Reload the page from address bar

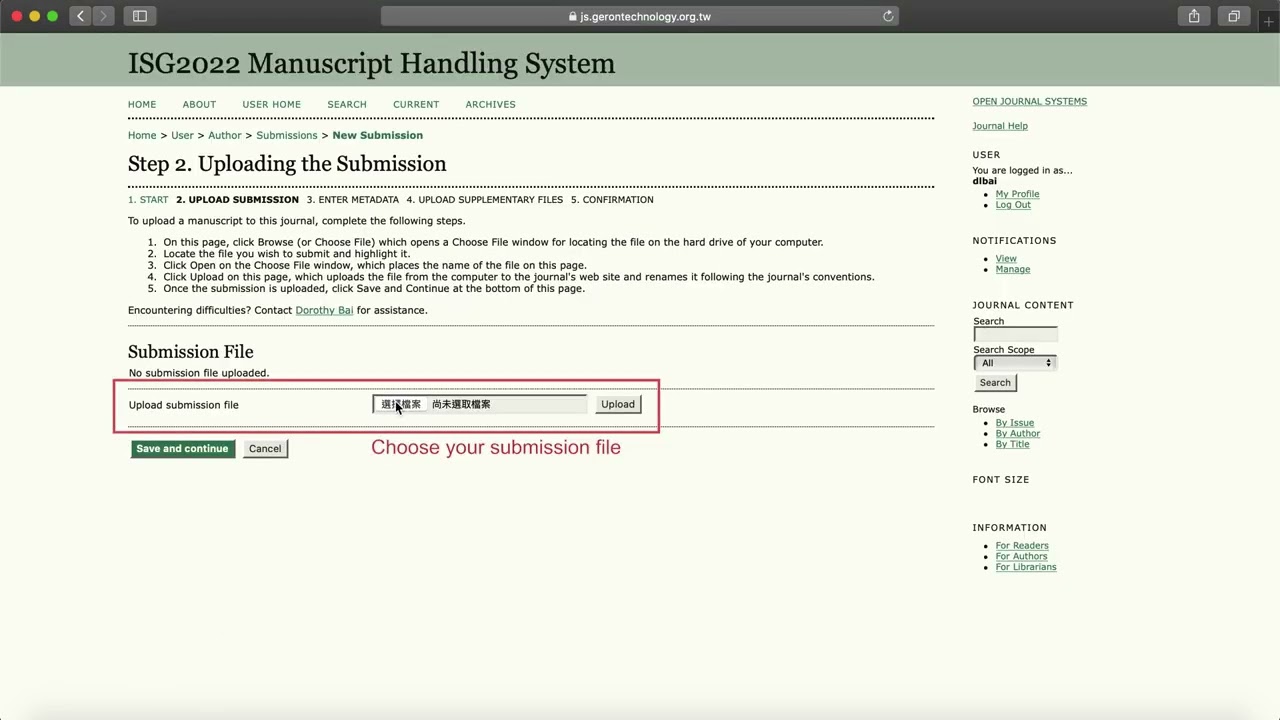tap(887, 16)
